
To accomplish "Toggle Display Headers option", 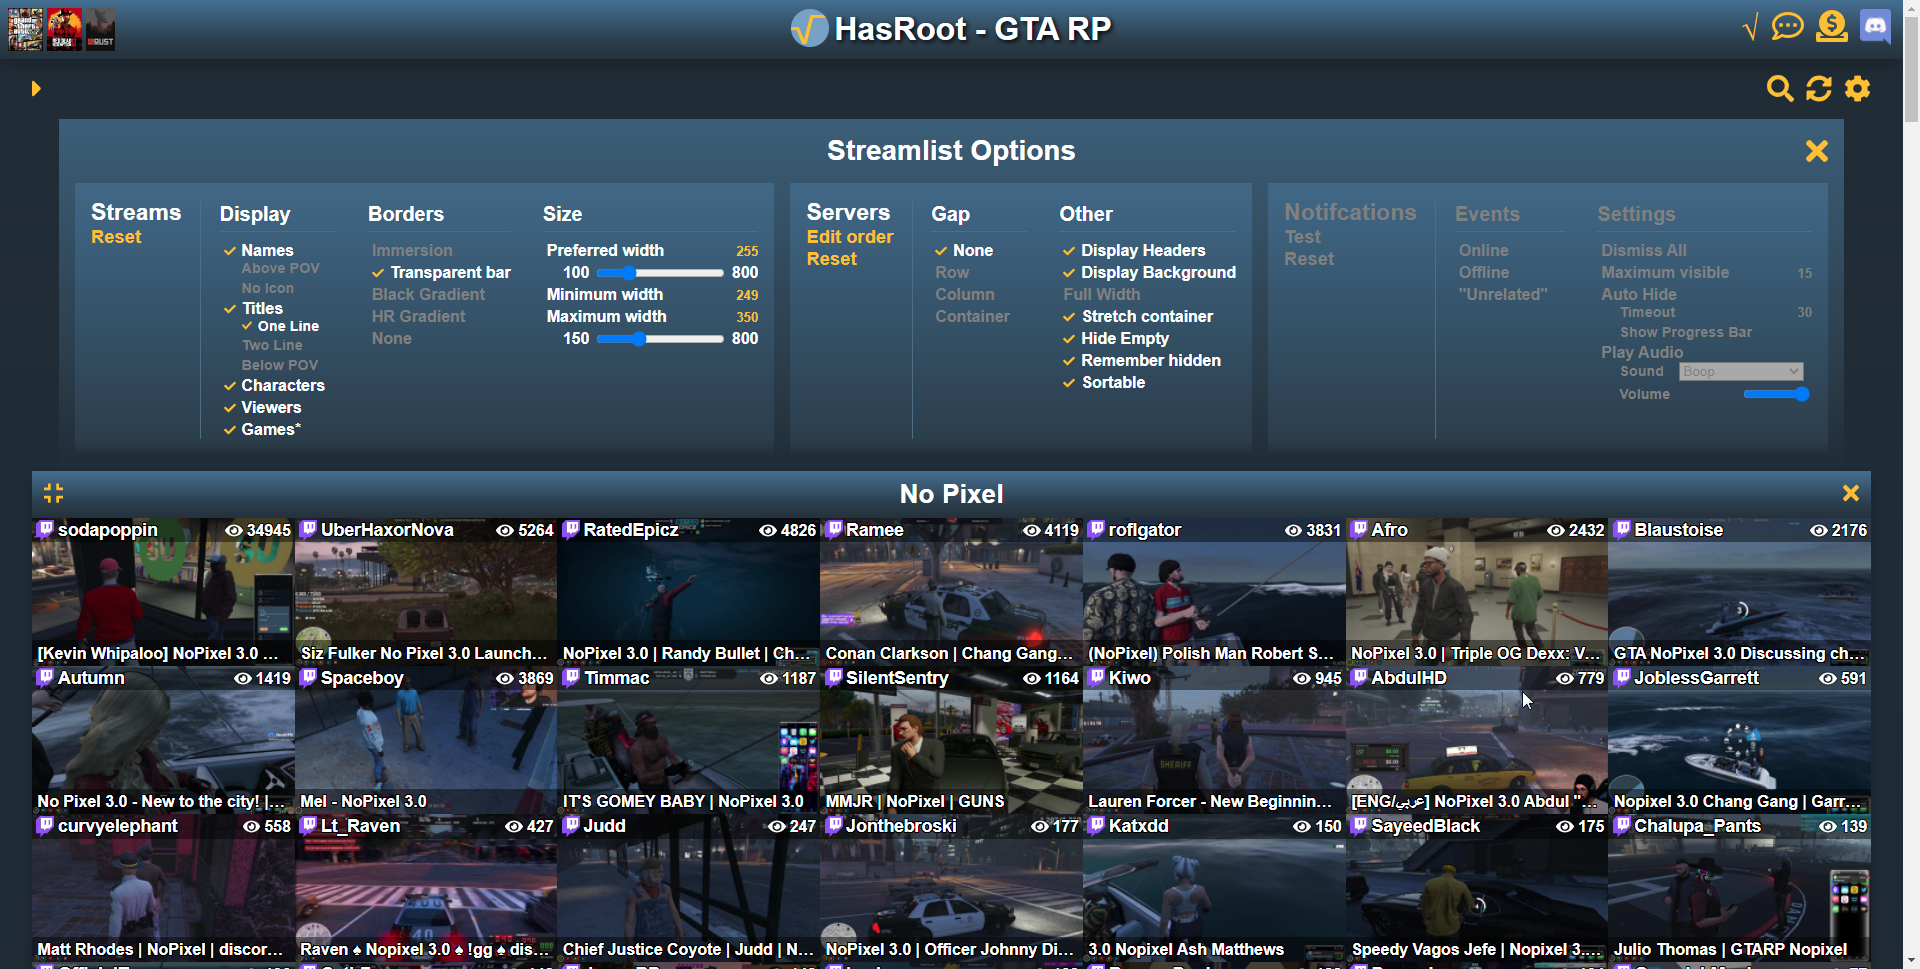I will [1134, 251].
